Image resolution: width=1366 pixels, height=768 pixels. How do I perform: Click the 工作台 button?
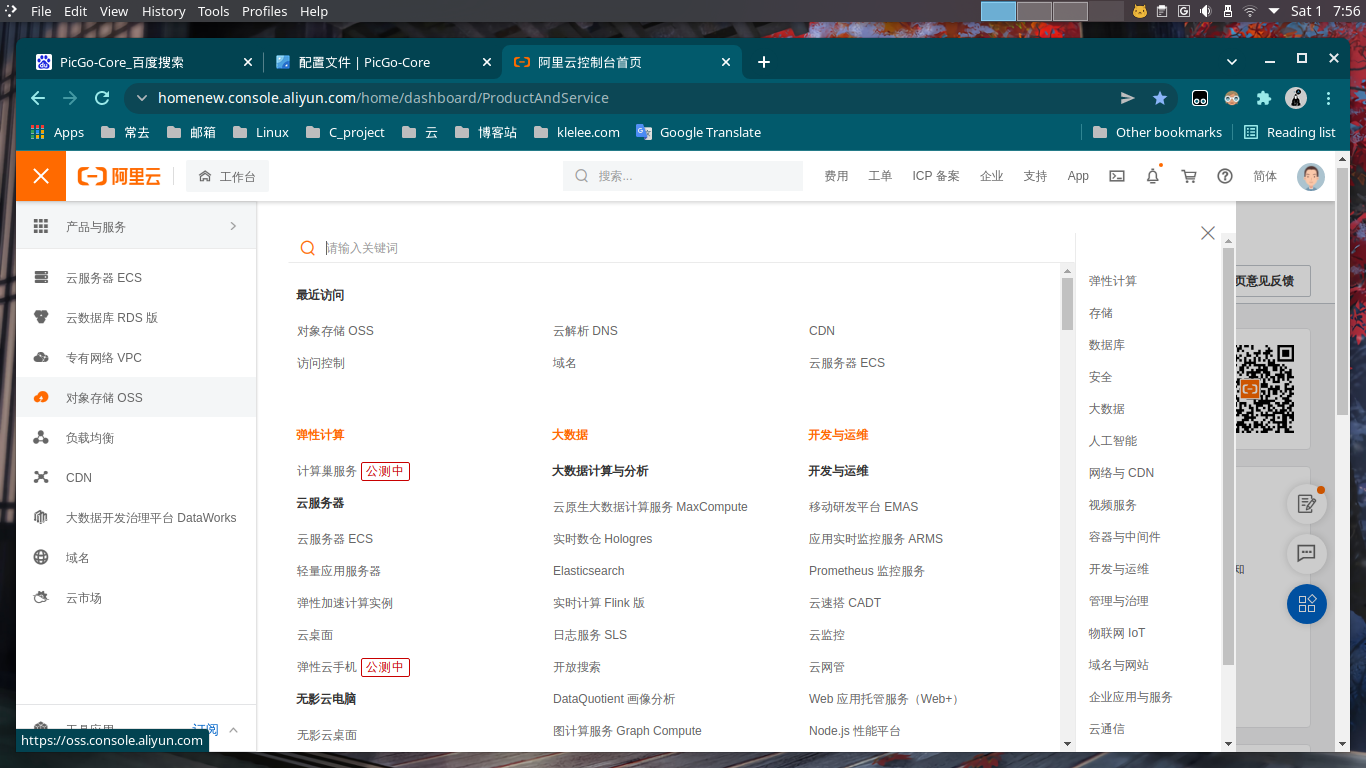click(227, 176)
